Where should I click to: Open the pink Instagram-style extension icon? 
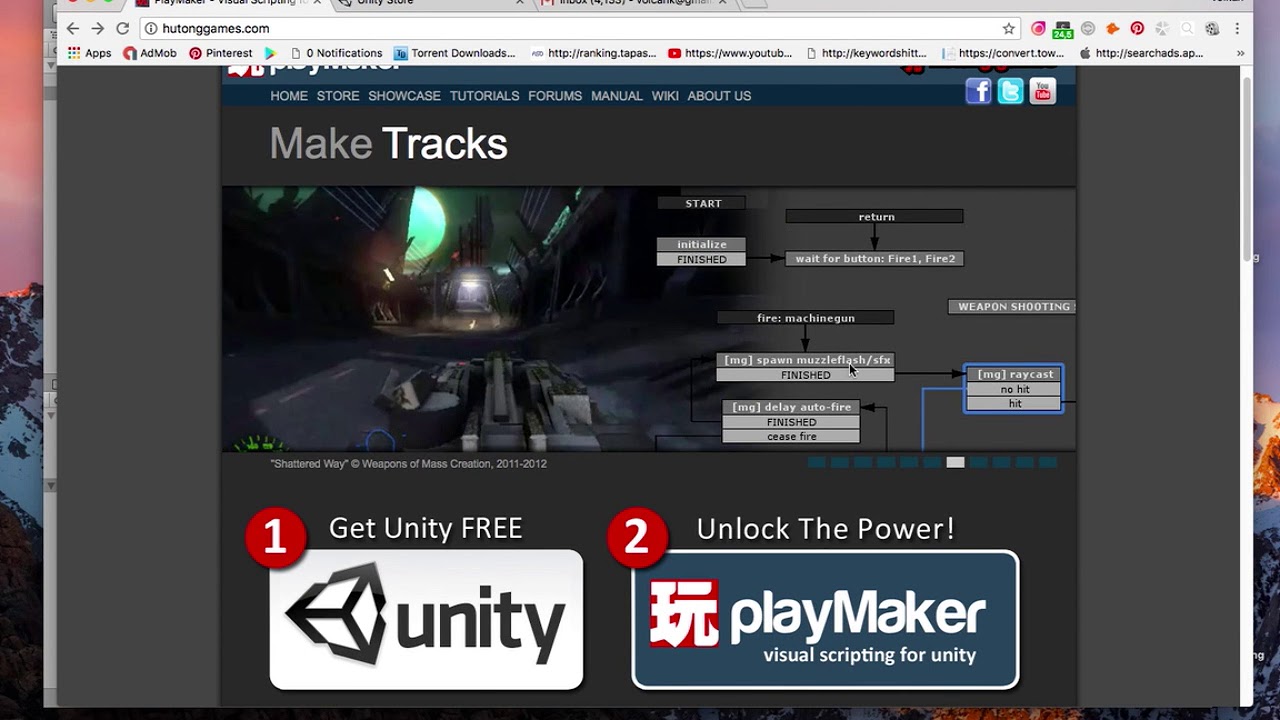[1038, 29]
